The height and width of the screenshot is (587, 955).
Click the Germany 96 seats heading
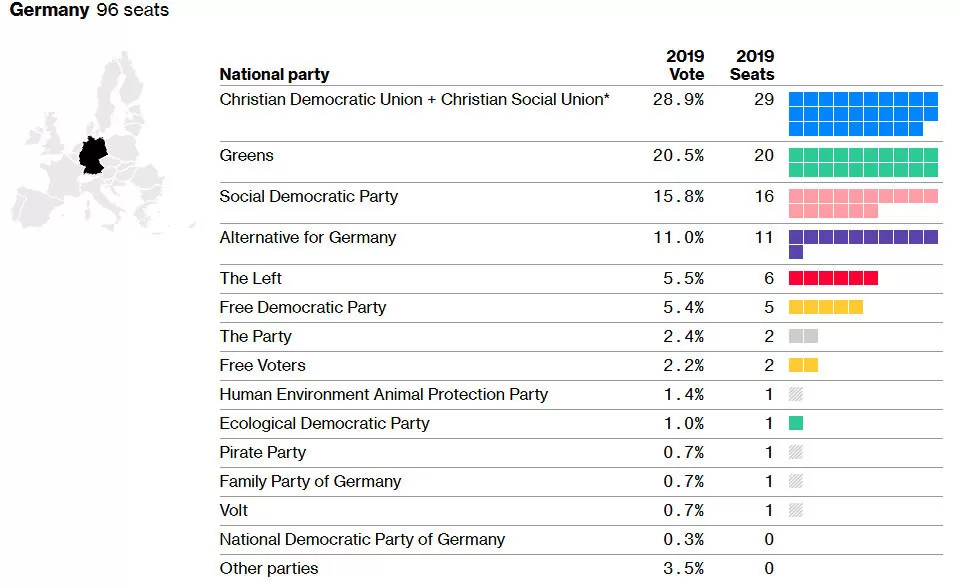click(90, 10)
